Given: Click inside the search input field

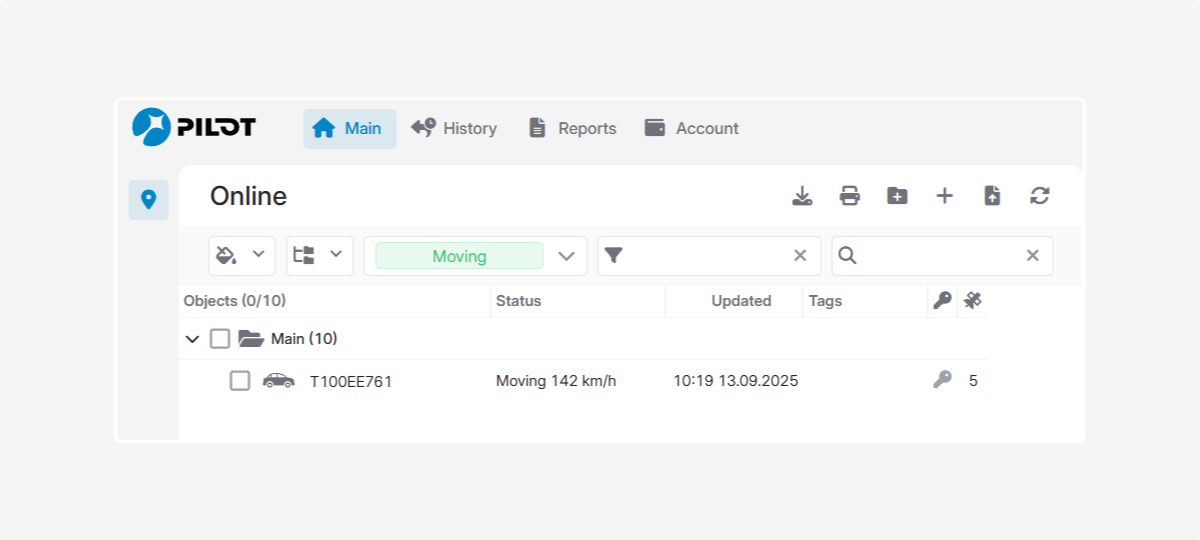Looking at the screenshot, I should [x=940, y=256].
